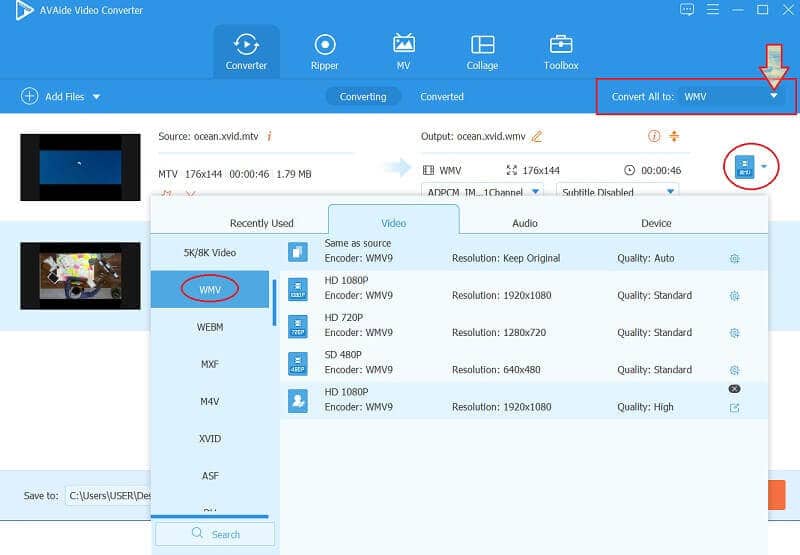Switch to the Recently Used tab
The width and height of the screenshot is (800, 555).
(x=262, y=223)
